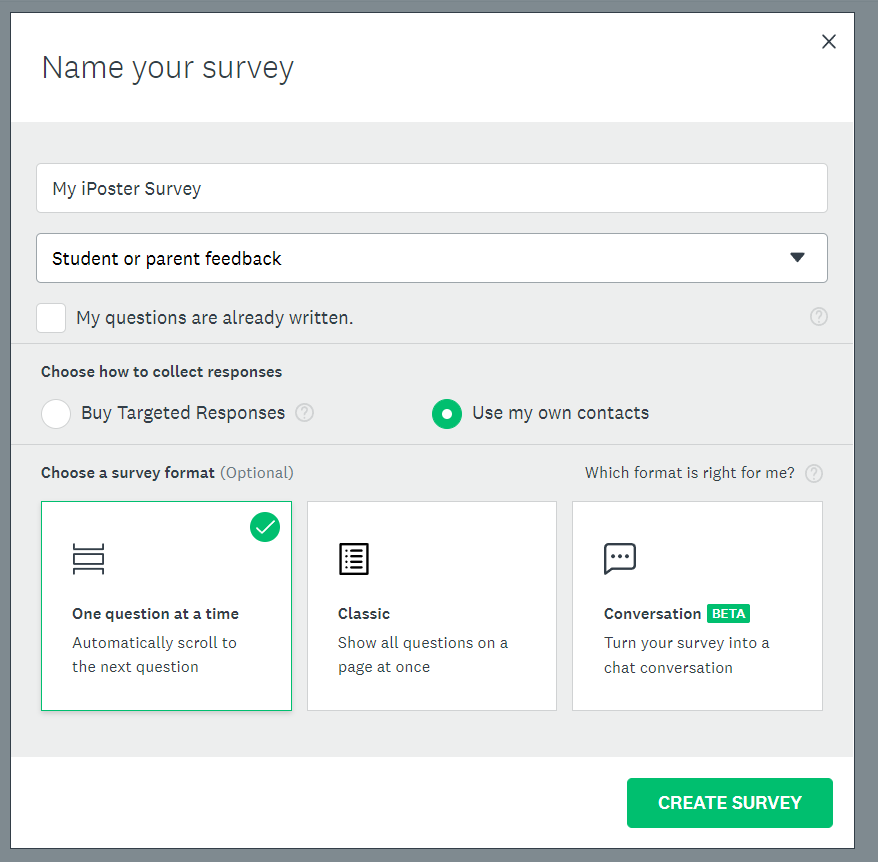The image size is (878, 862).
Task: Click the chat bubble Conversation icon
Action: (x=620, y=558)
